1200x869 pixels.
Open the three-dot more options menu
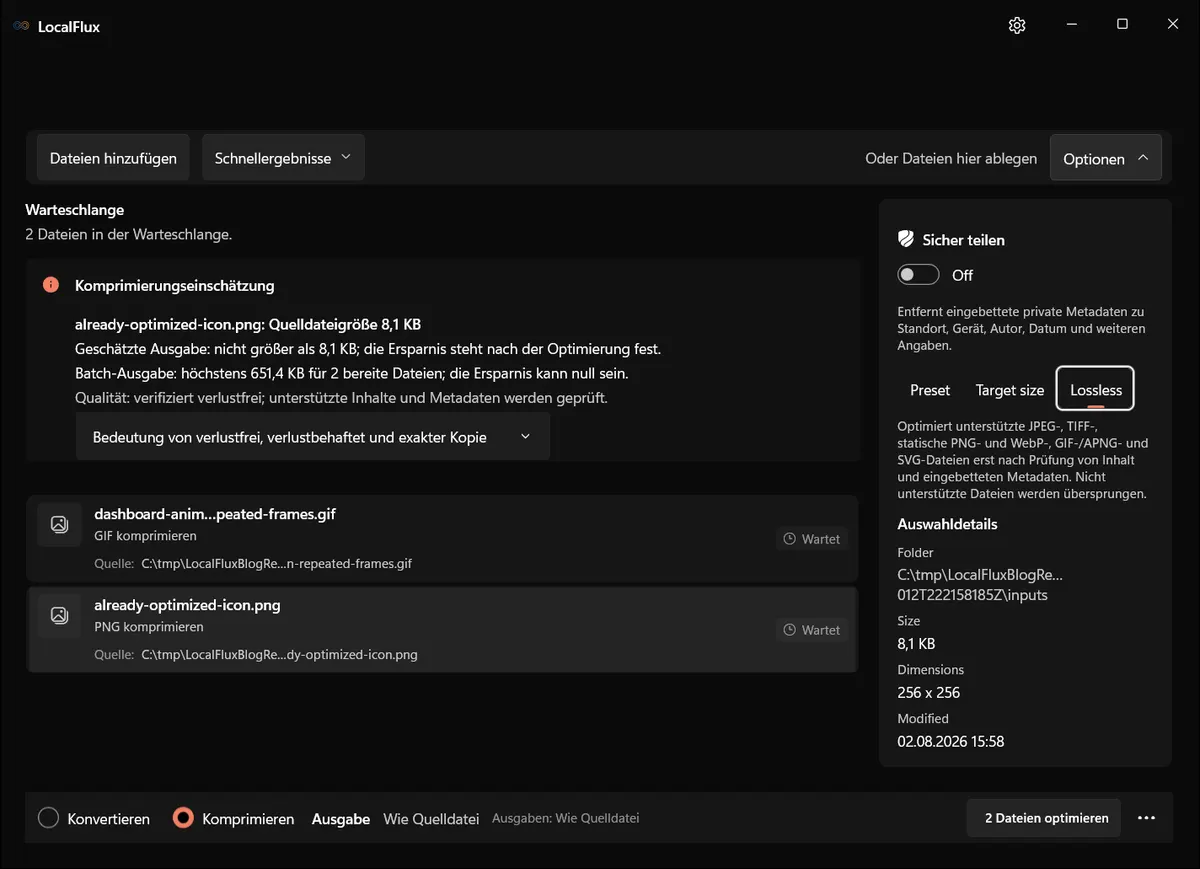[x=1146, y=818]
